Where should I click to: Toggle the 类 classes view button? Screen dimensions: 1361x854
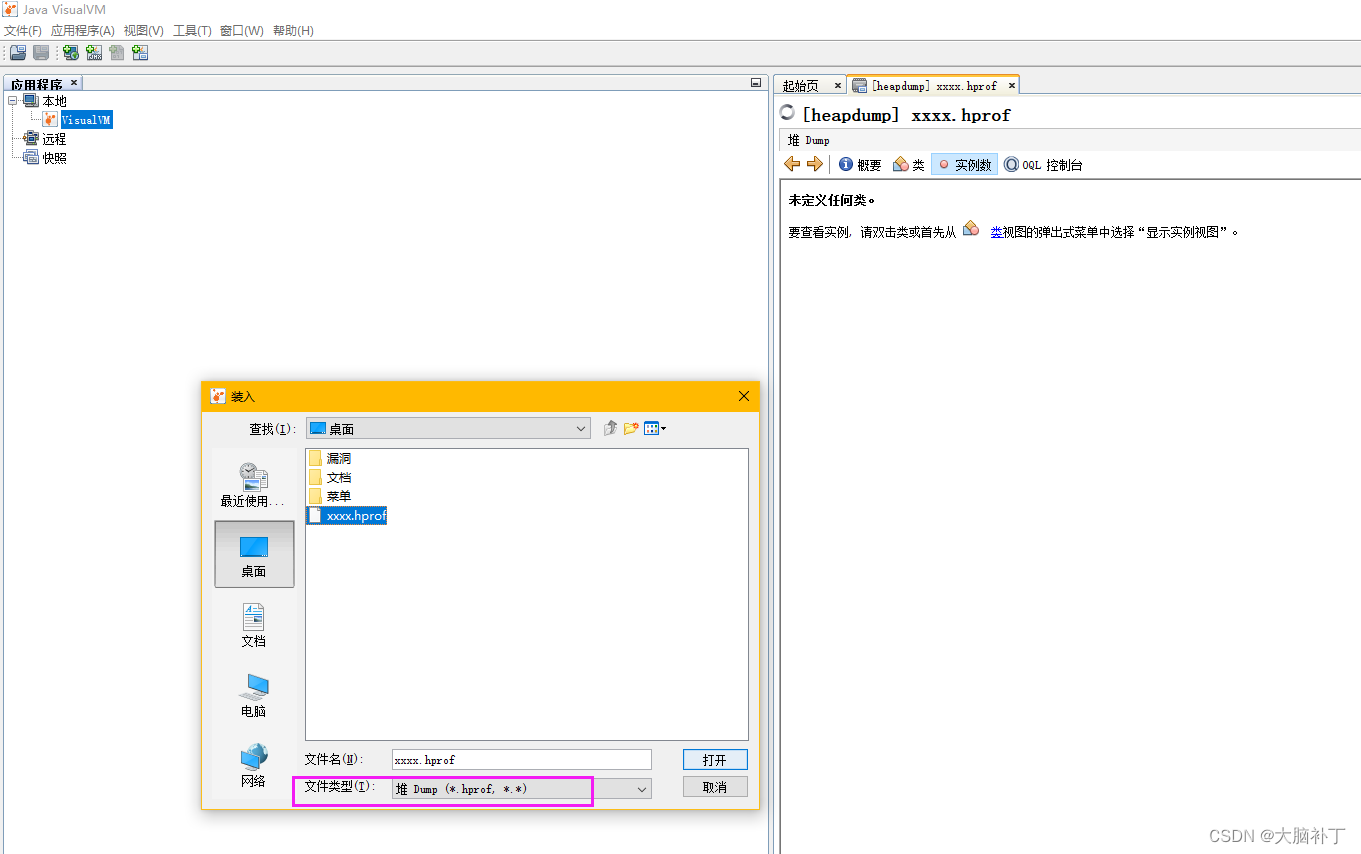(908, 165)
